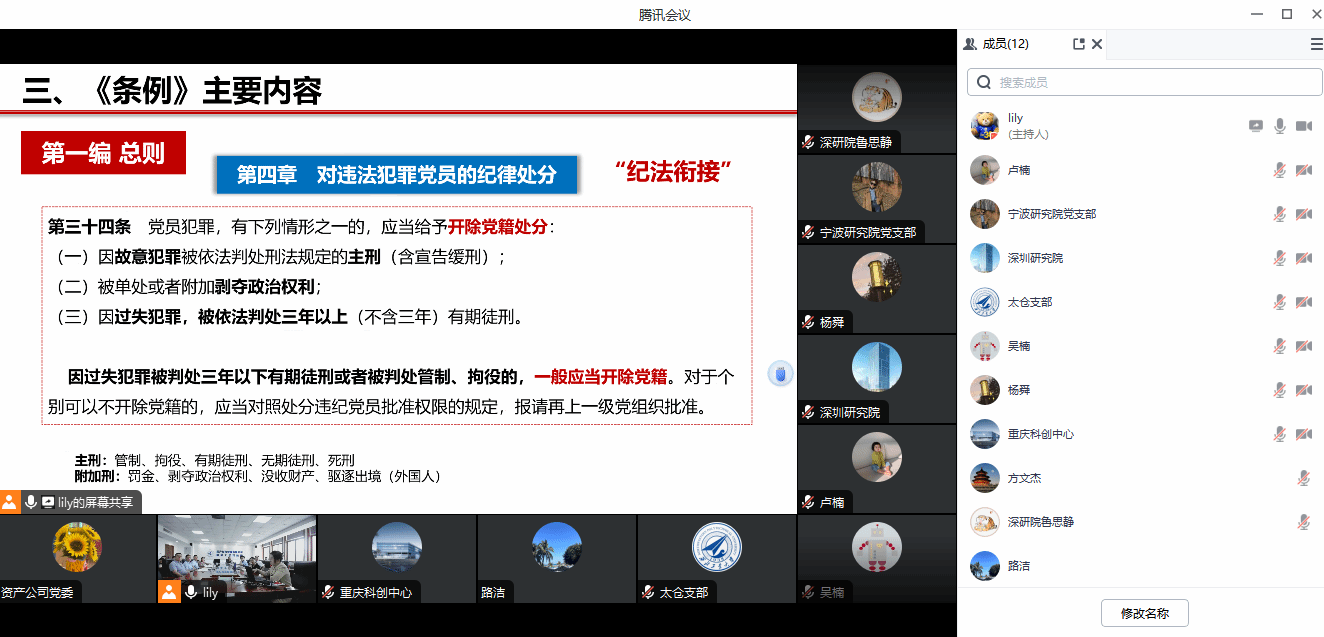The image size is (1324, 637).
Task: Select the 路洁 video tile
Action: click(x=557, y=558)
